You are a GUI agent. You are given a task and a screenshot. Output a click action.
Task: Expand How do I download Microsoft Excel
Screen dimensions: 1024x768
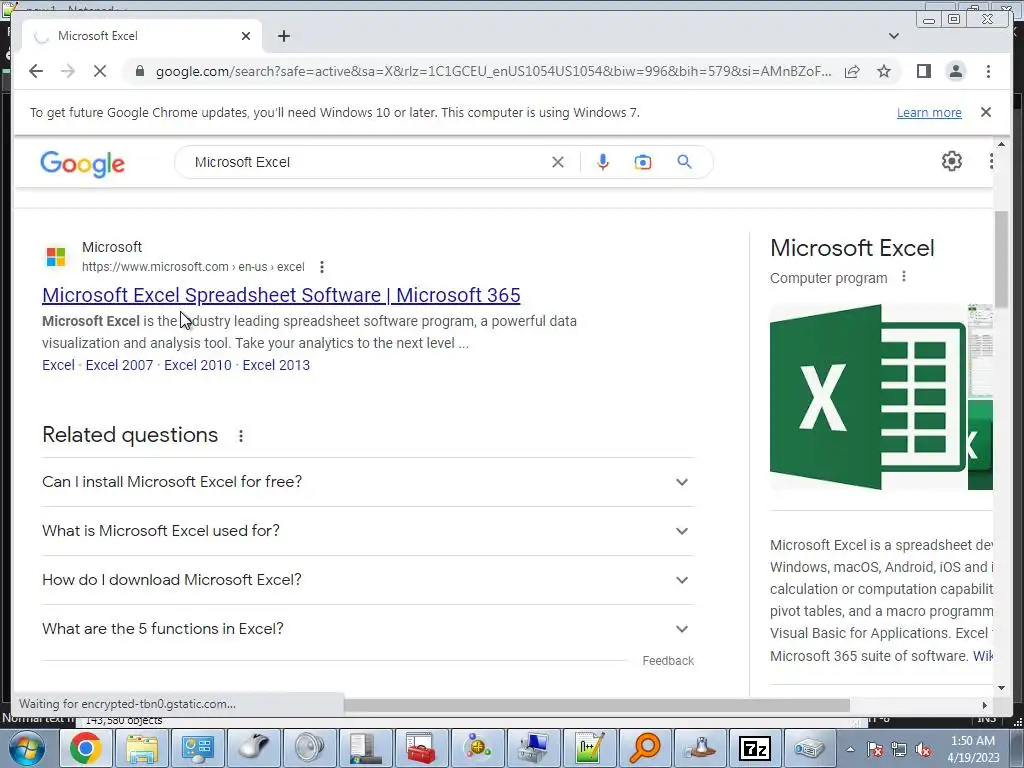[368, 580]
